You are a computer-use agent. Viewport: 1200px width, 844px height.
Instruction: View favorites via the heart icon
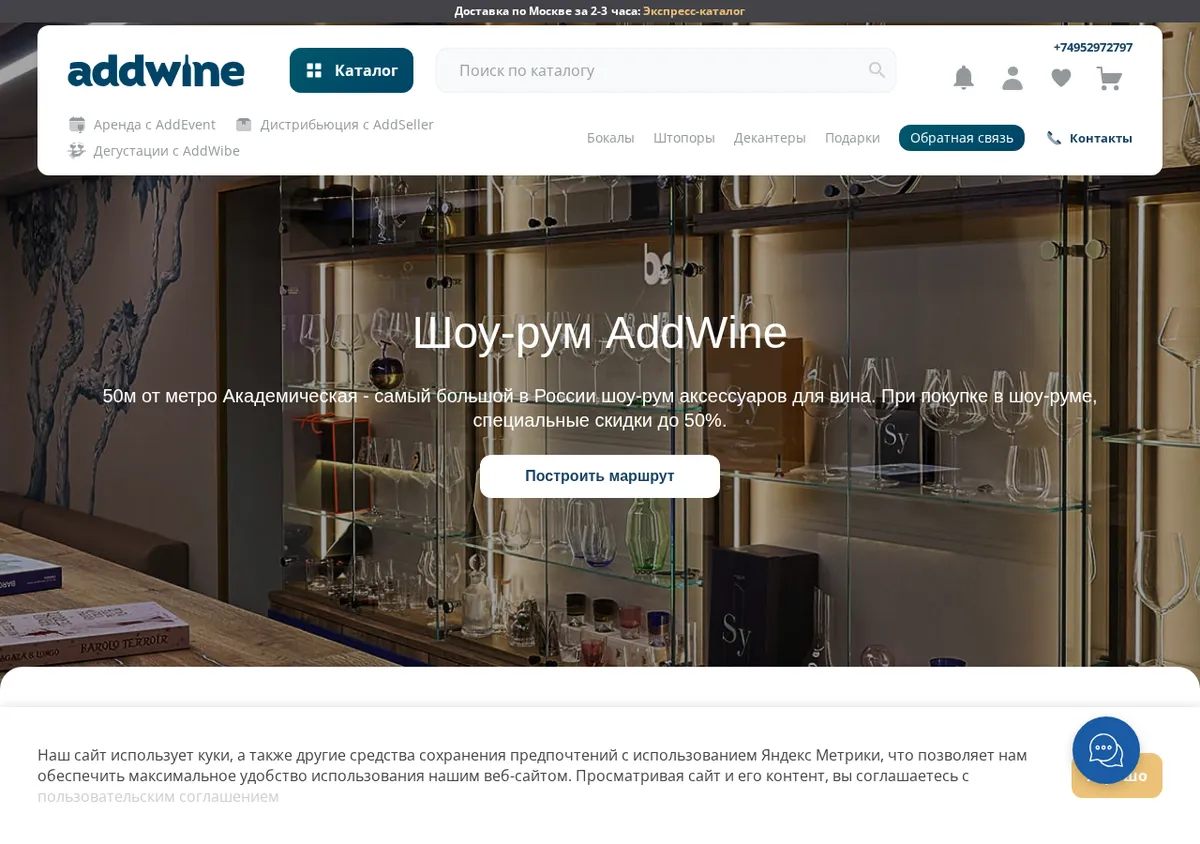(1061, 78)
